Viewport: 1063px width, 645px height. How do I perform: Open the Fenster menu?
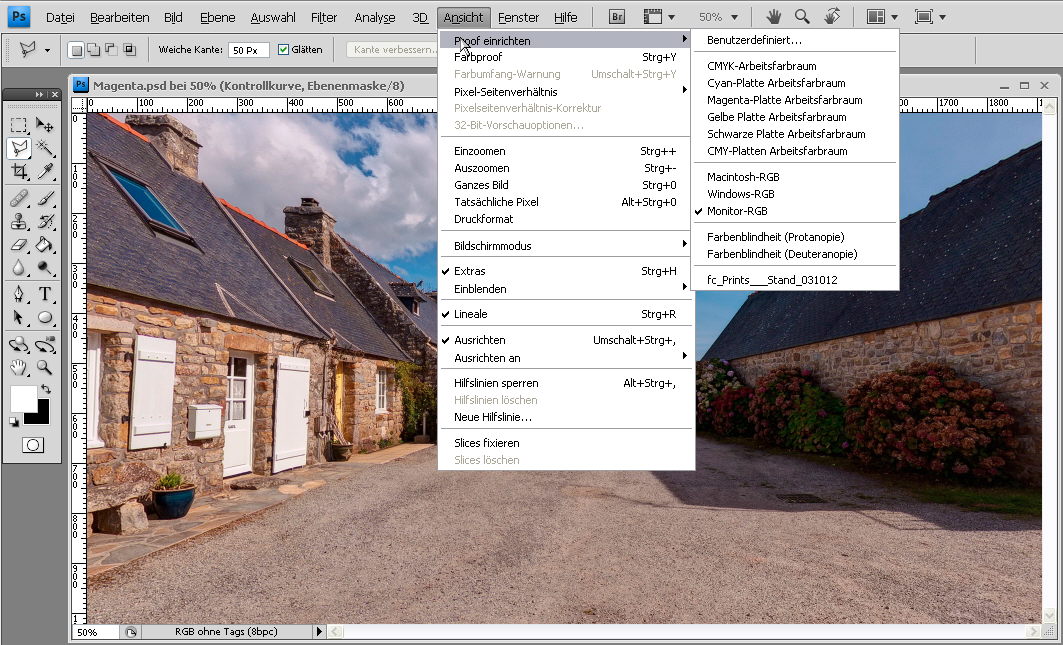click(x=518, y=17)
